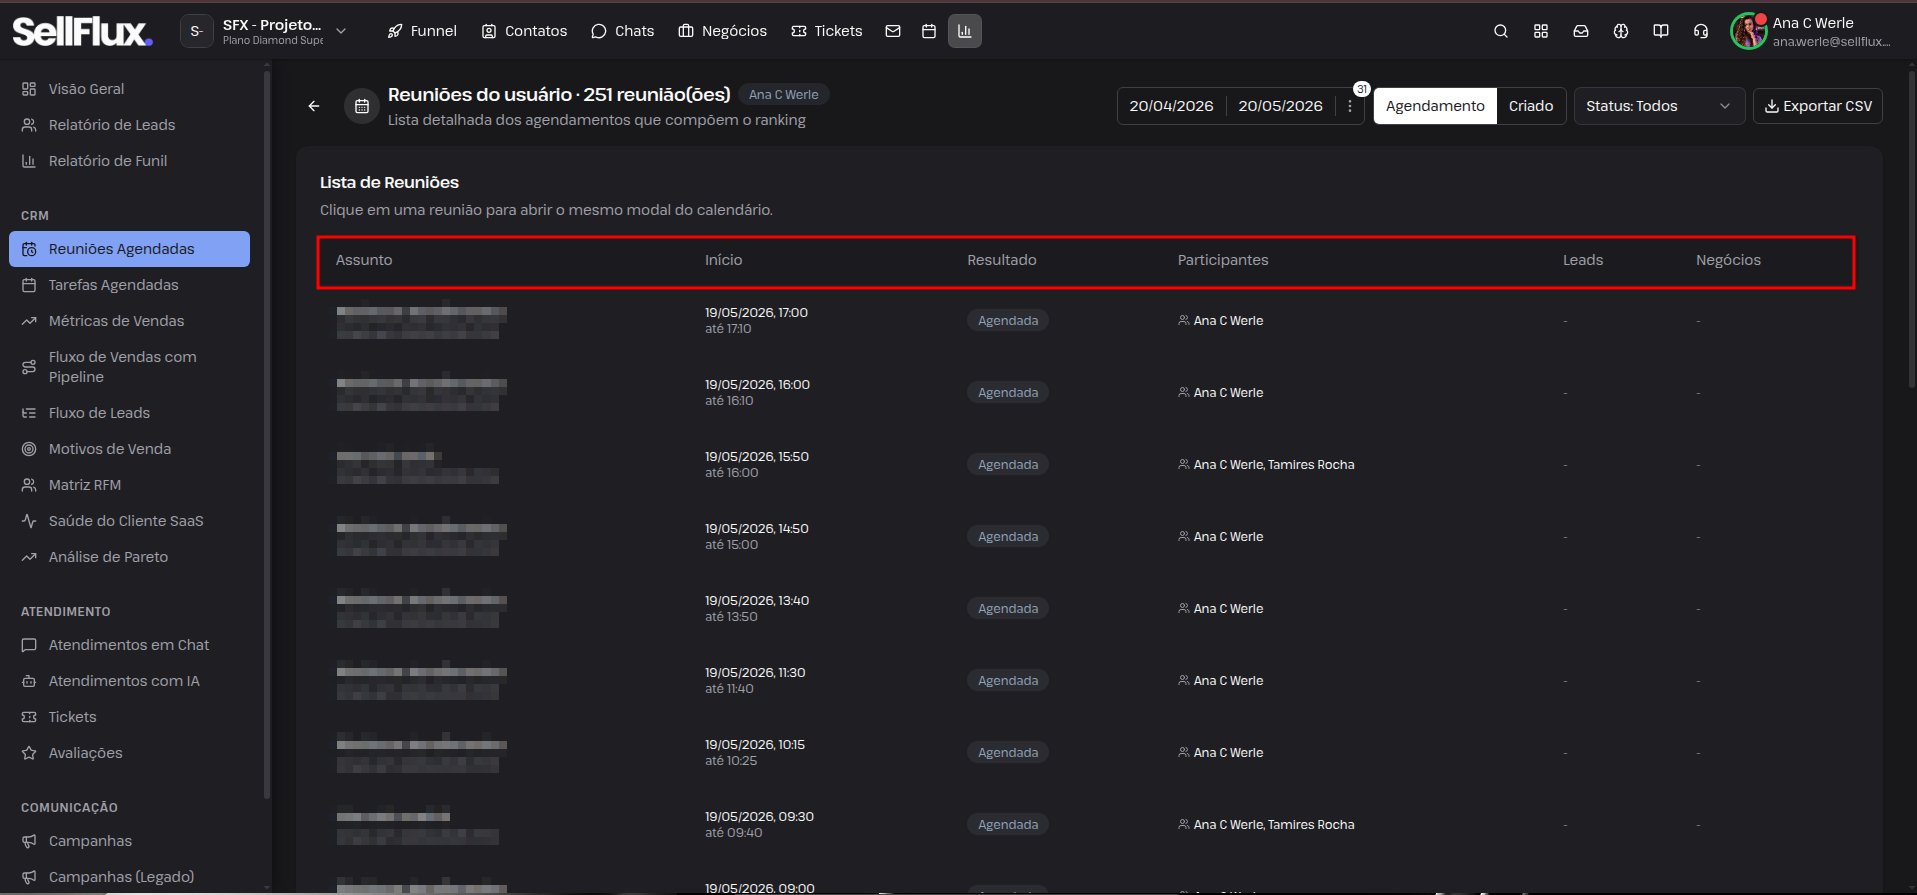Open the meeting at 19/05/2026, 16:00

[1088, 393]
